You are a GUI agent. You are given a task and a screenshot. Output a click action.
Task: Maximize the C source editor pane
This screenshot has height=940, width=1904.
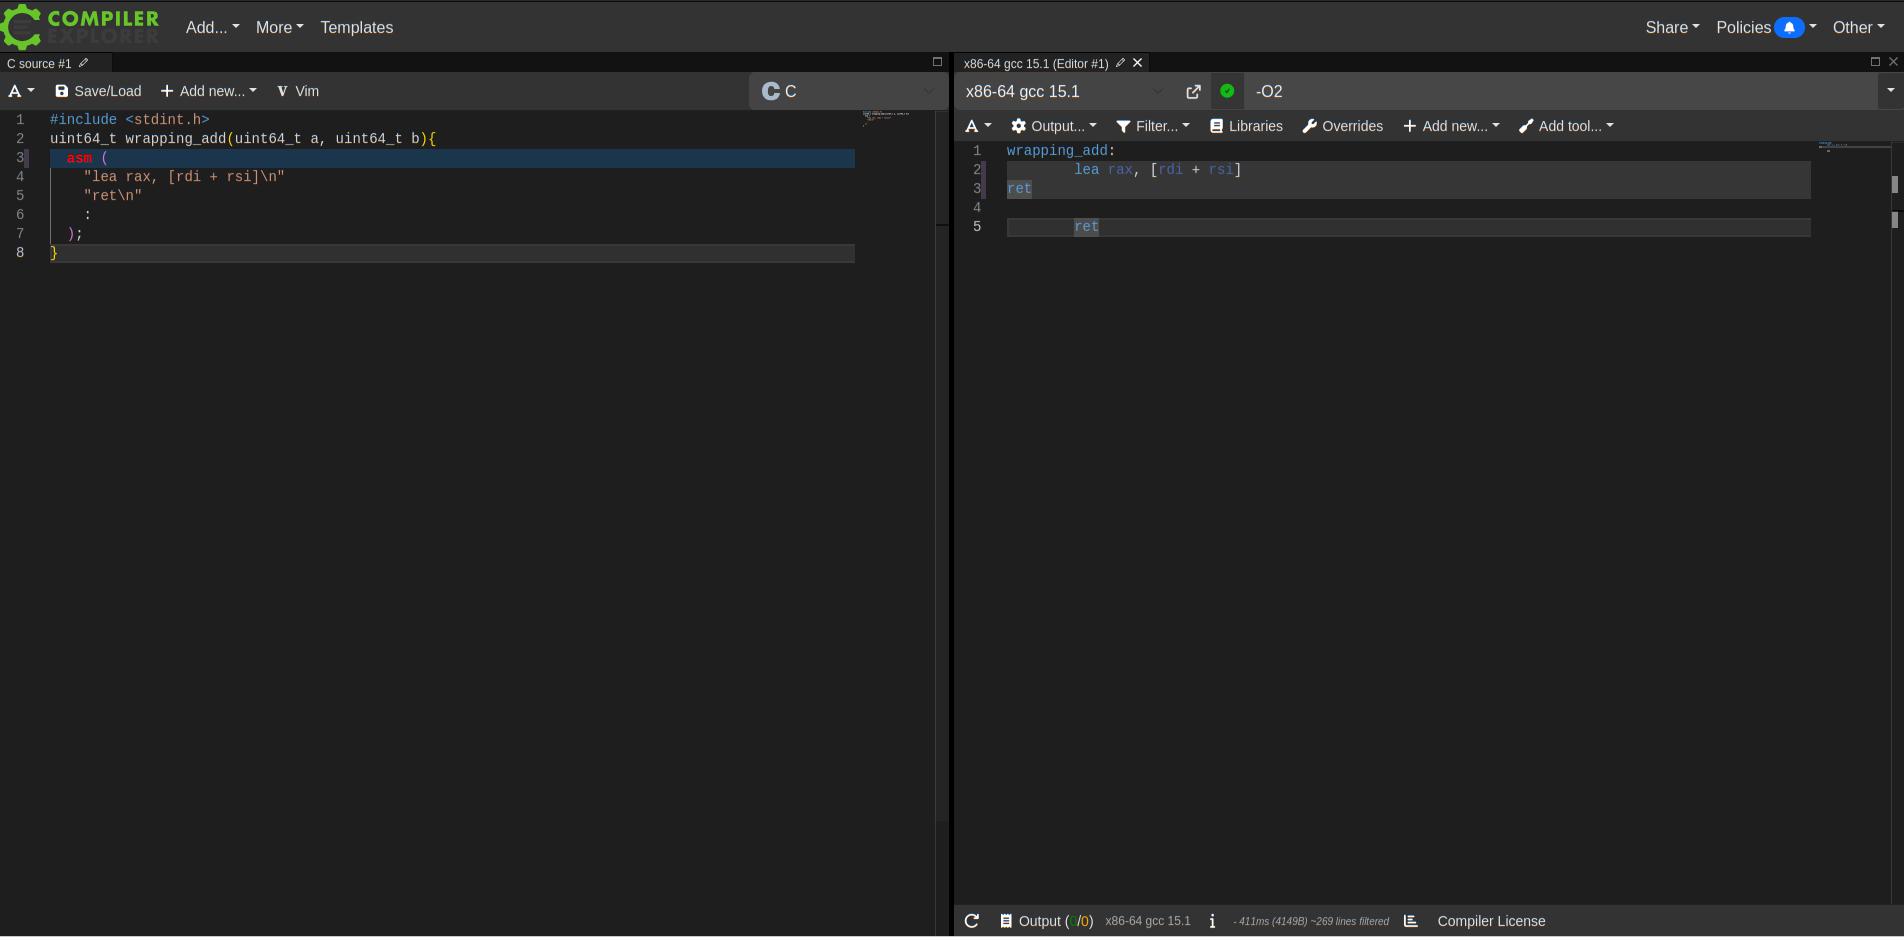[937, 62]
